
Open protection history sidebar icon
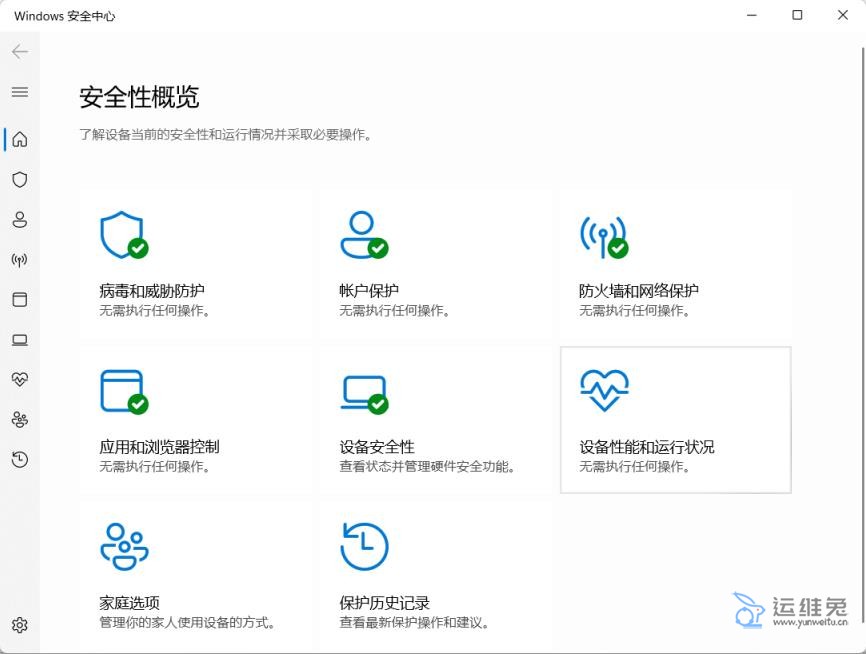pyautogui.click(x=19, y=460)
